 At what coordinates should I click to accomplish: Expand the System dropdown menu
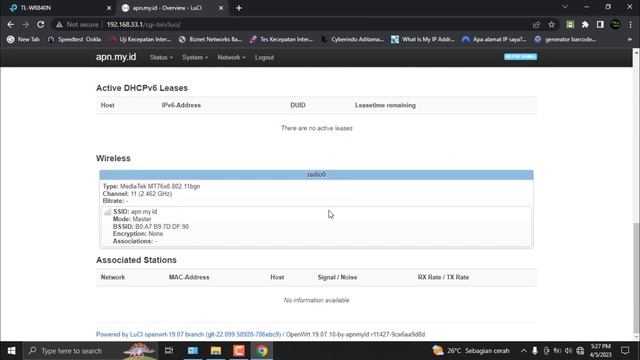point(195,58)
